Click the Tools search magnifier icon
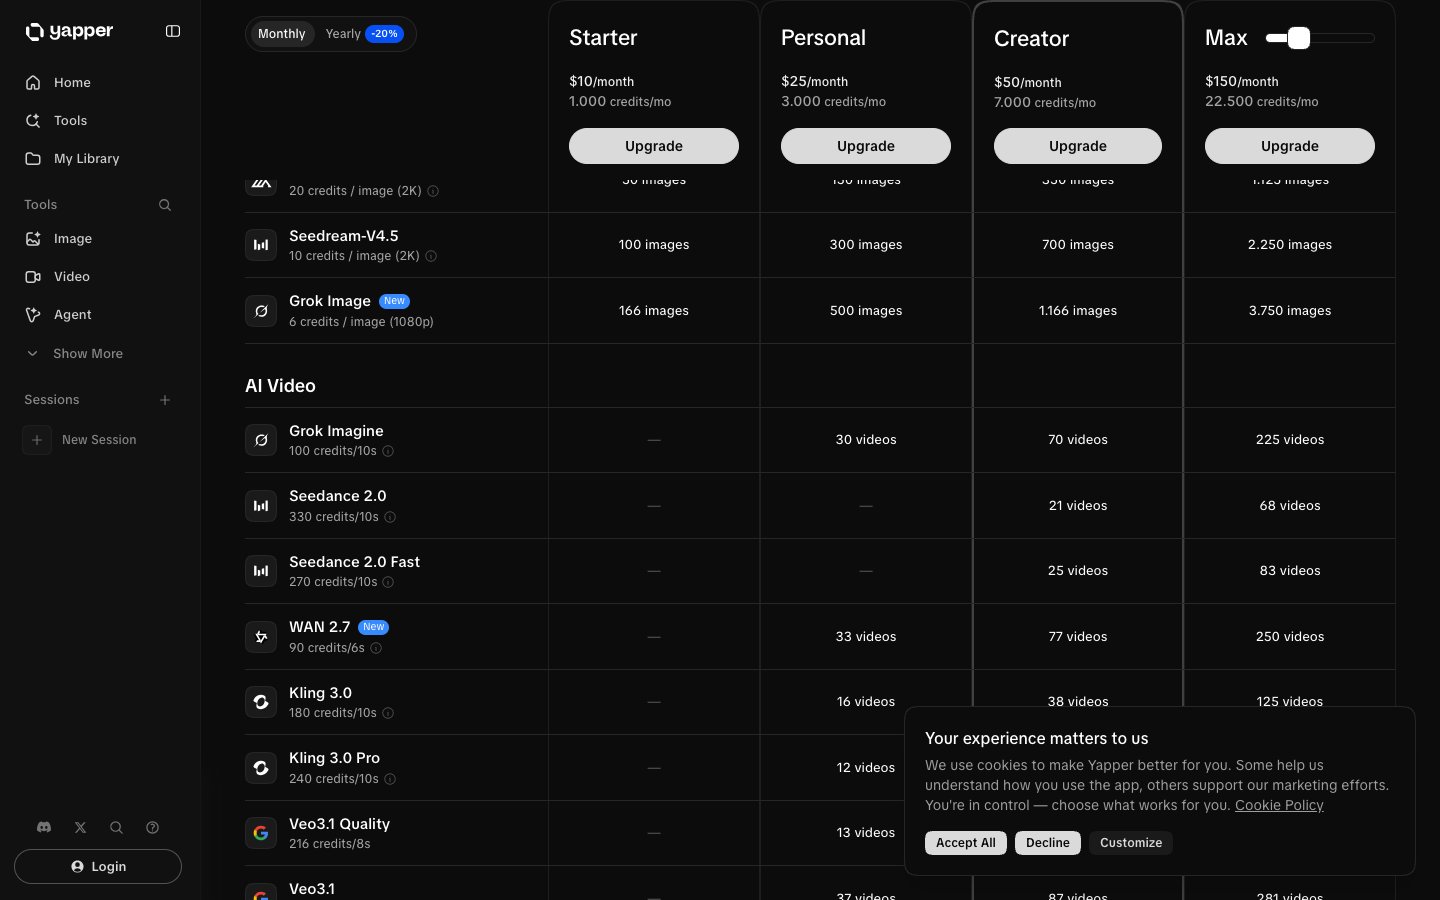 tap(165, 205)
